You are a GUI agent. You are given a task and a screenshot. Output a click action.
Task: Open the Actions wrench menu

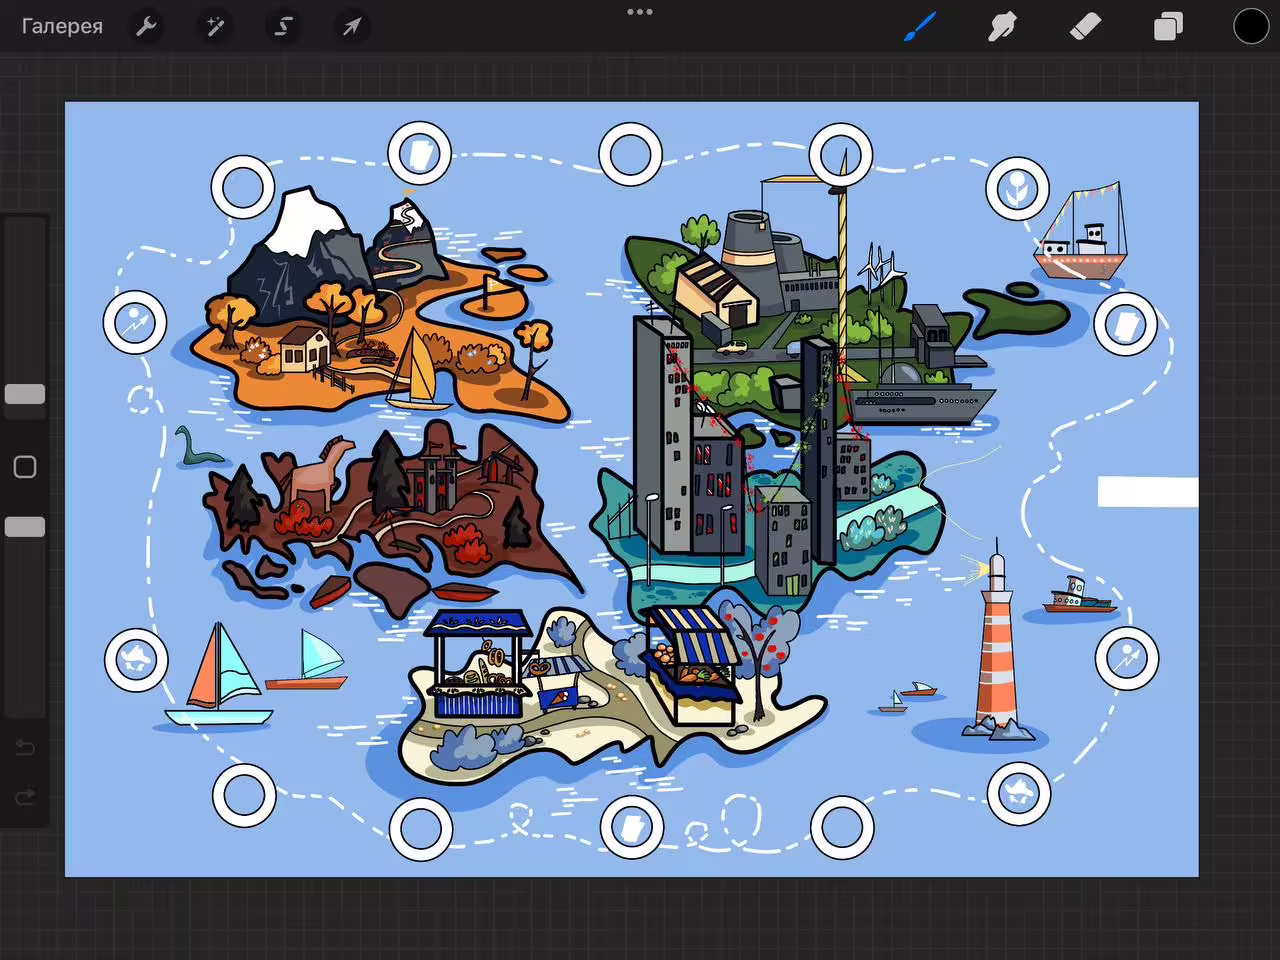tap(146, 26)
